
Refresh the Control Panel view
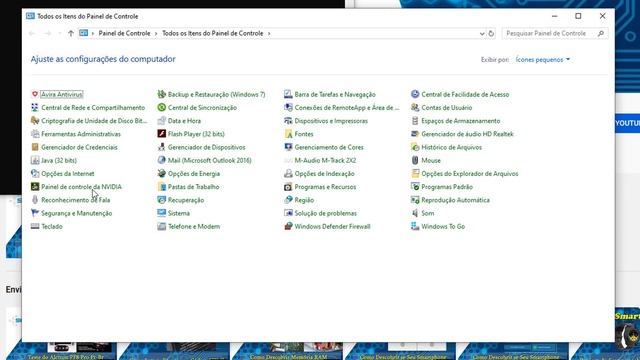(x=491, y=33)
